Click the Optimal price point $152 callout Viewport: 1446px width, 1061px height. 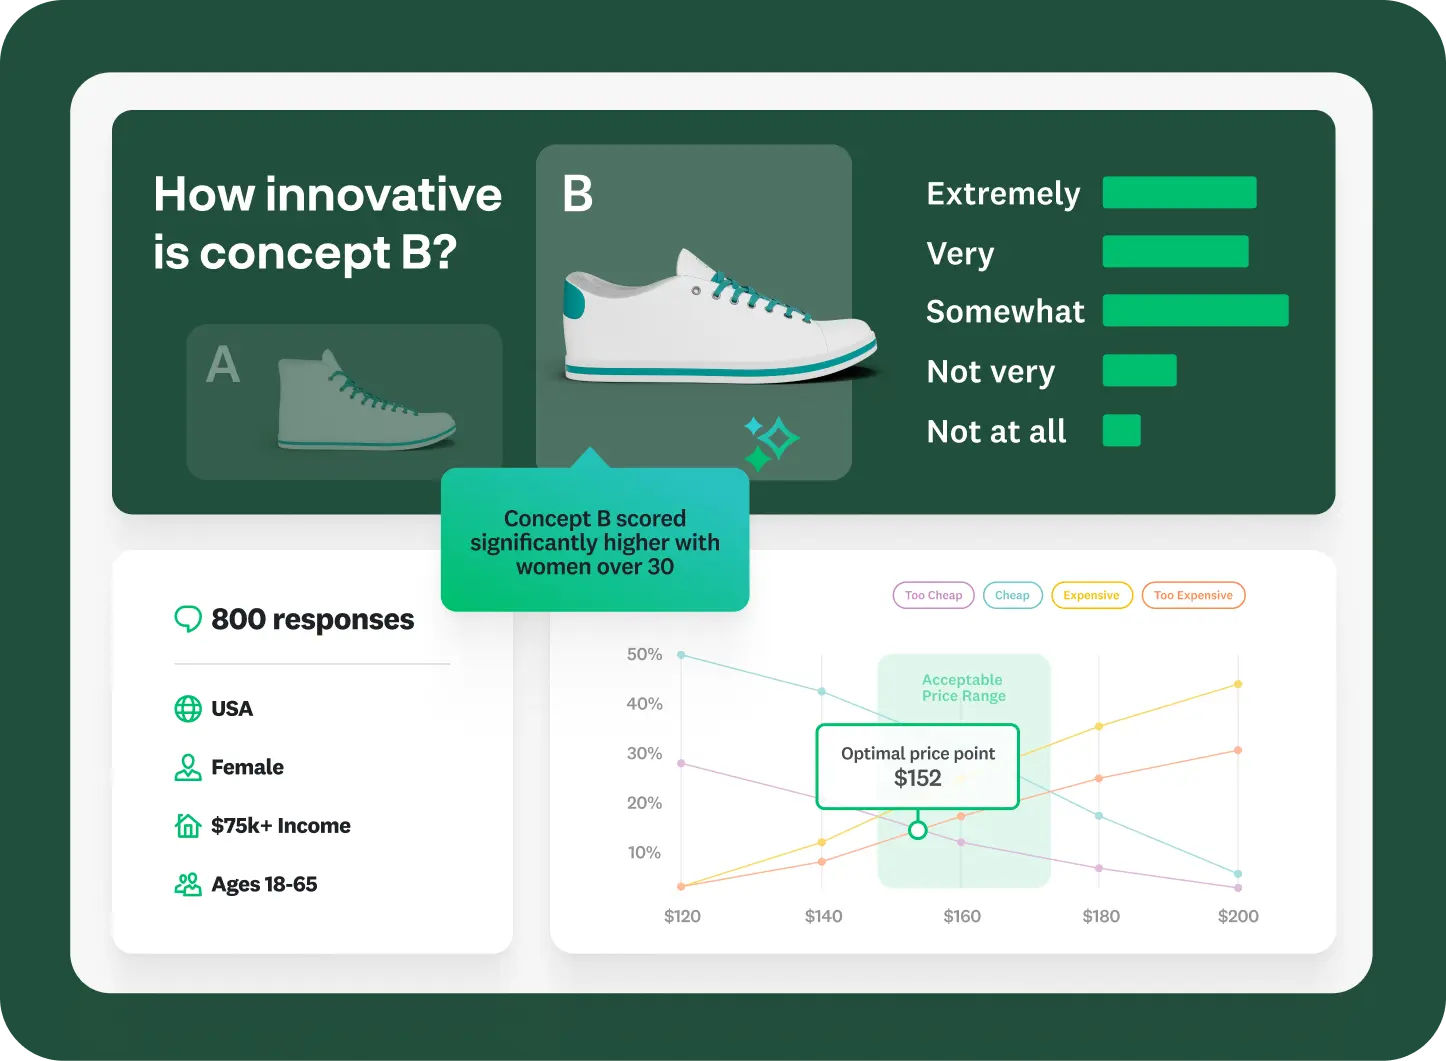click(917, 766)
